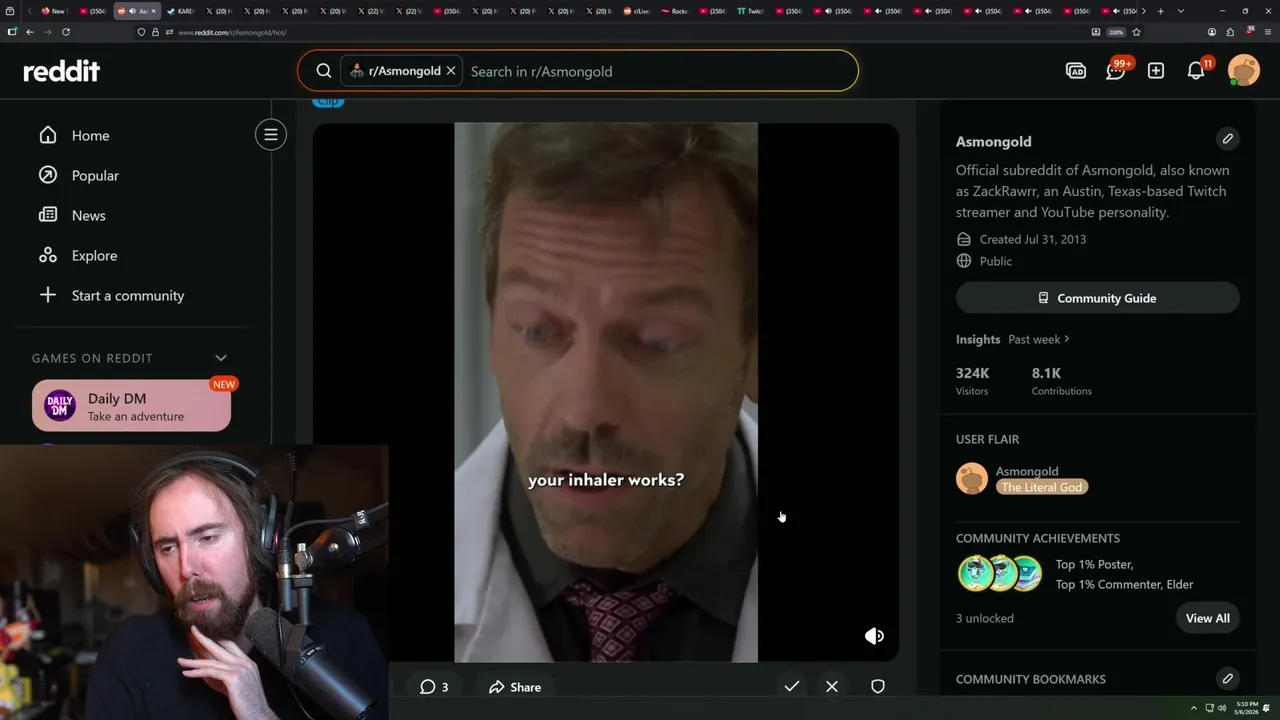Open the Firefox account icon
Screen dimensions: 1280x720
(x=1212, y=32)
